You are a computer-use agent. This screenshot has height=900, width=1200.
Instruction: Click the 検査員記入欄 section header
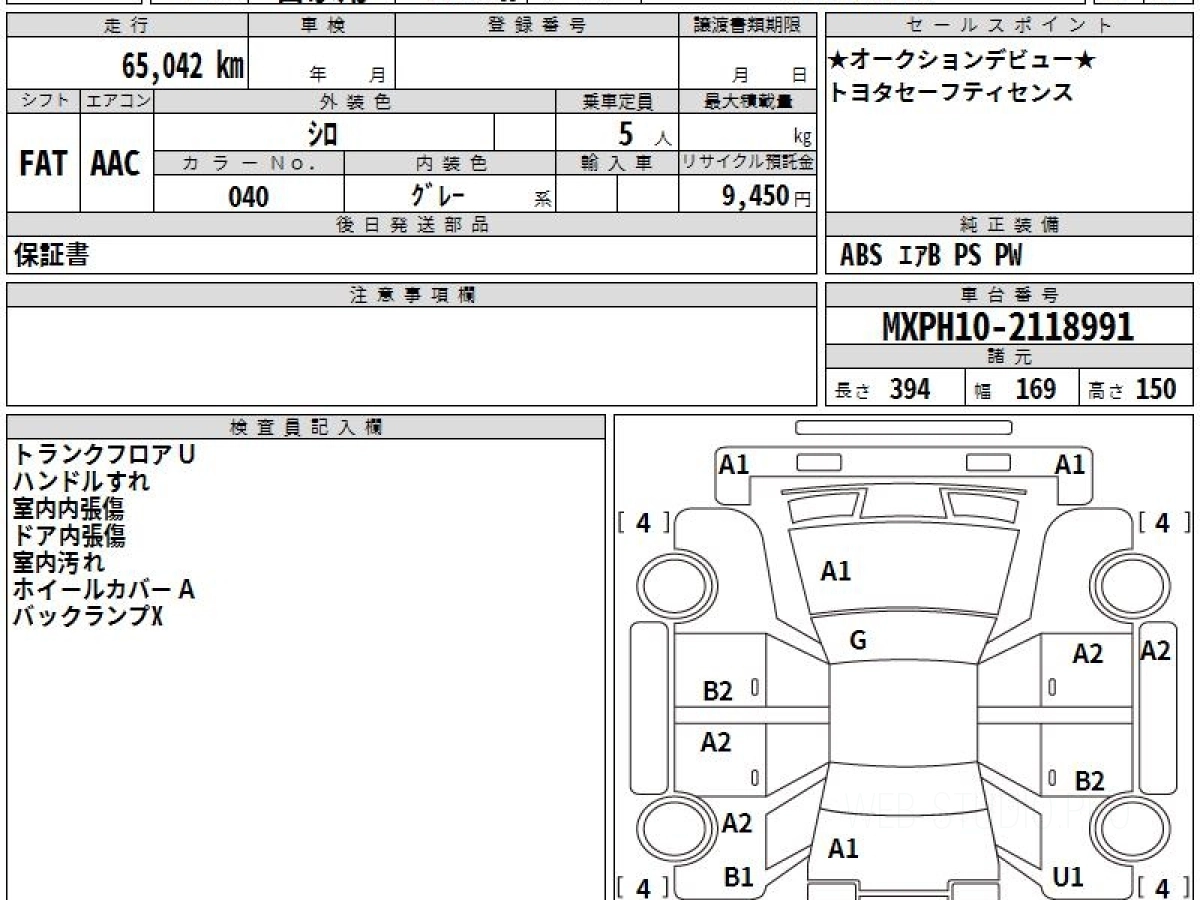click(306, 427)
